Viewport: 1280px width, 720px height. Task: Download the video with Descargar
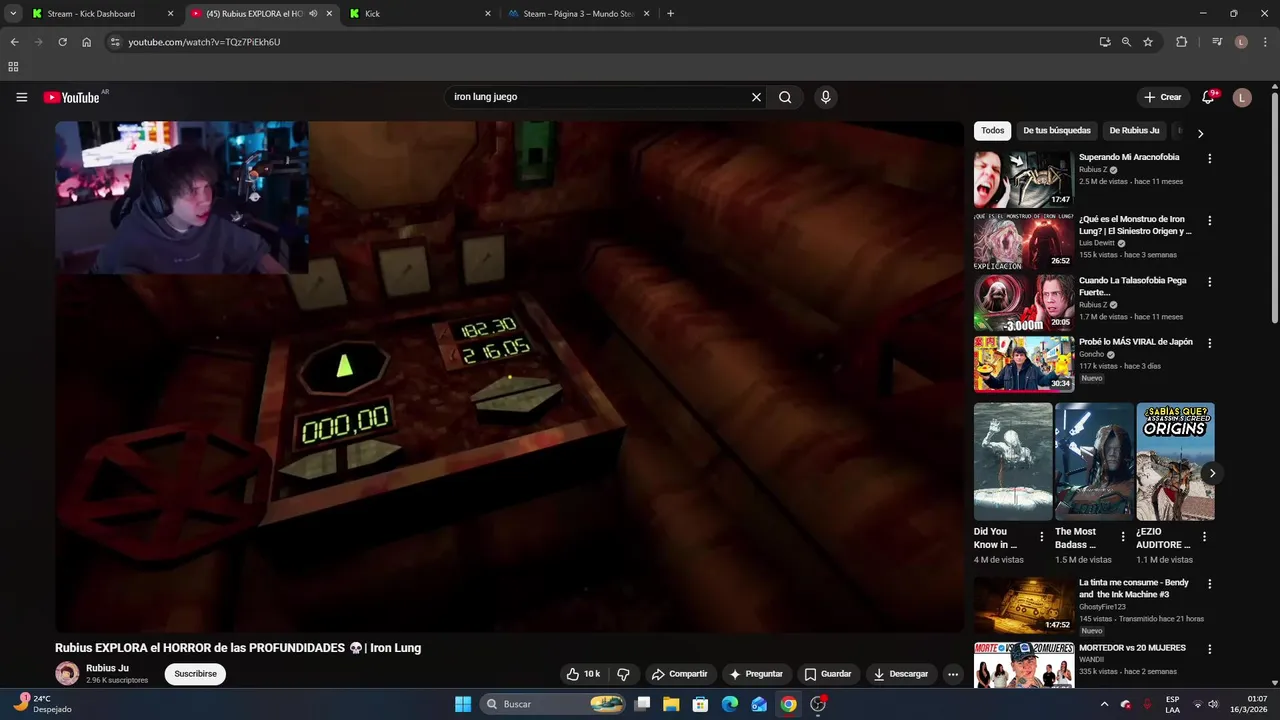point(901,674)
